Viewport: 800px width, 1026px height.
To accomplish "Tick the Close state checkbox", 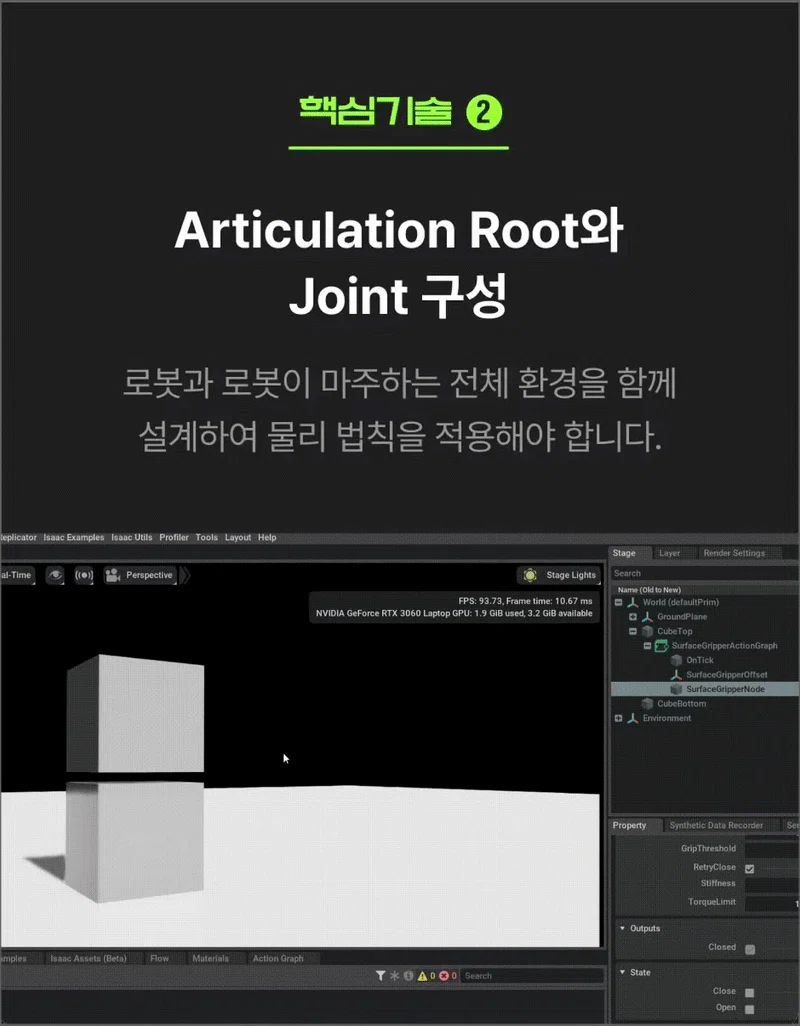I will click(750, 993).
